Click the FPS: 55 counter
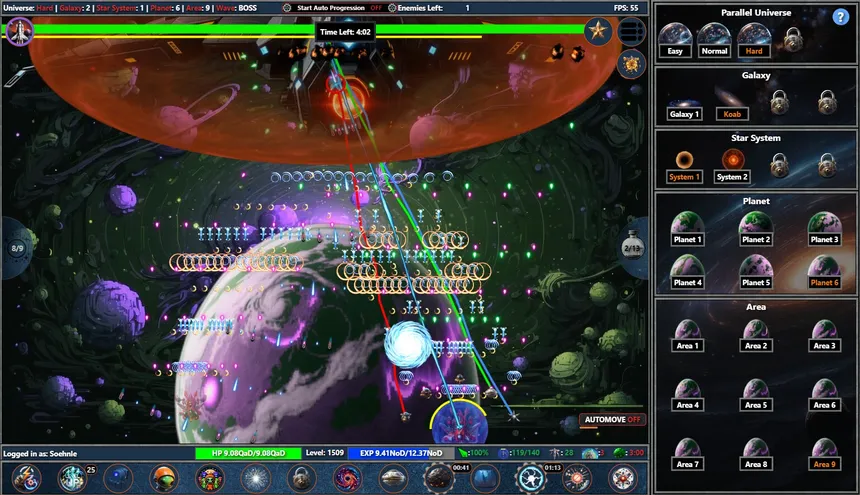 pyautogui.click(x=626, y=8)
